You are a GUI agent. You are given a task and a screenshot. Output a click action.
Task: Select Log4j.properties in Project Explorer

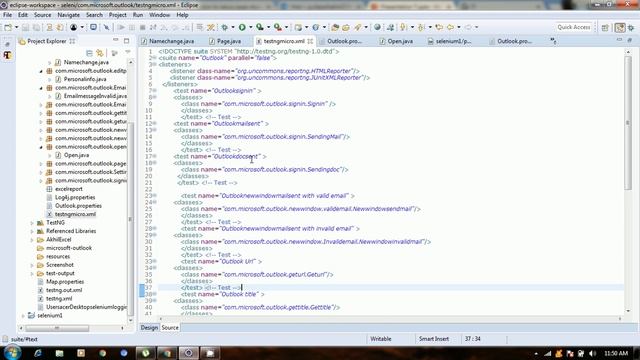pyautogui.click(x=75, y=198)
